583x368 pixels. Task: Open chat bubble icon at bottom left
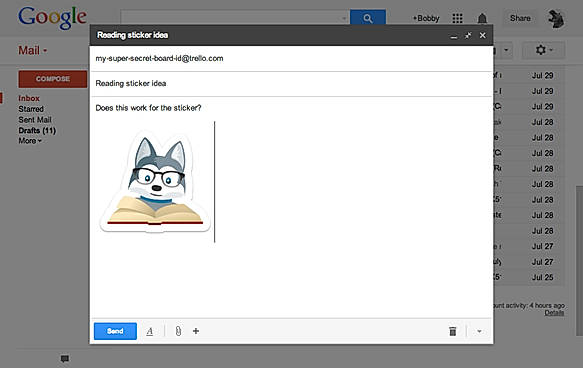coord(65,358)
